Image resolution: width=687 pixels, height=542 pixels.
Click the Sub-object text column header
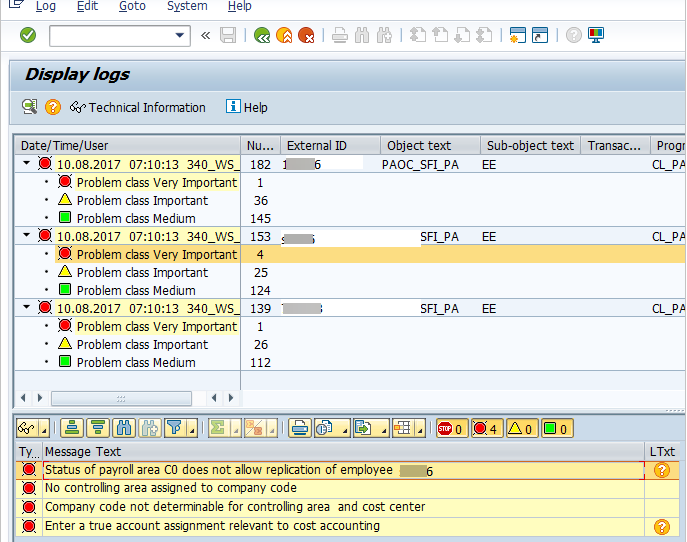(x=530, y=145)
